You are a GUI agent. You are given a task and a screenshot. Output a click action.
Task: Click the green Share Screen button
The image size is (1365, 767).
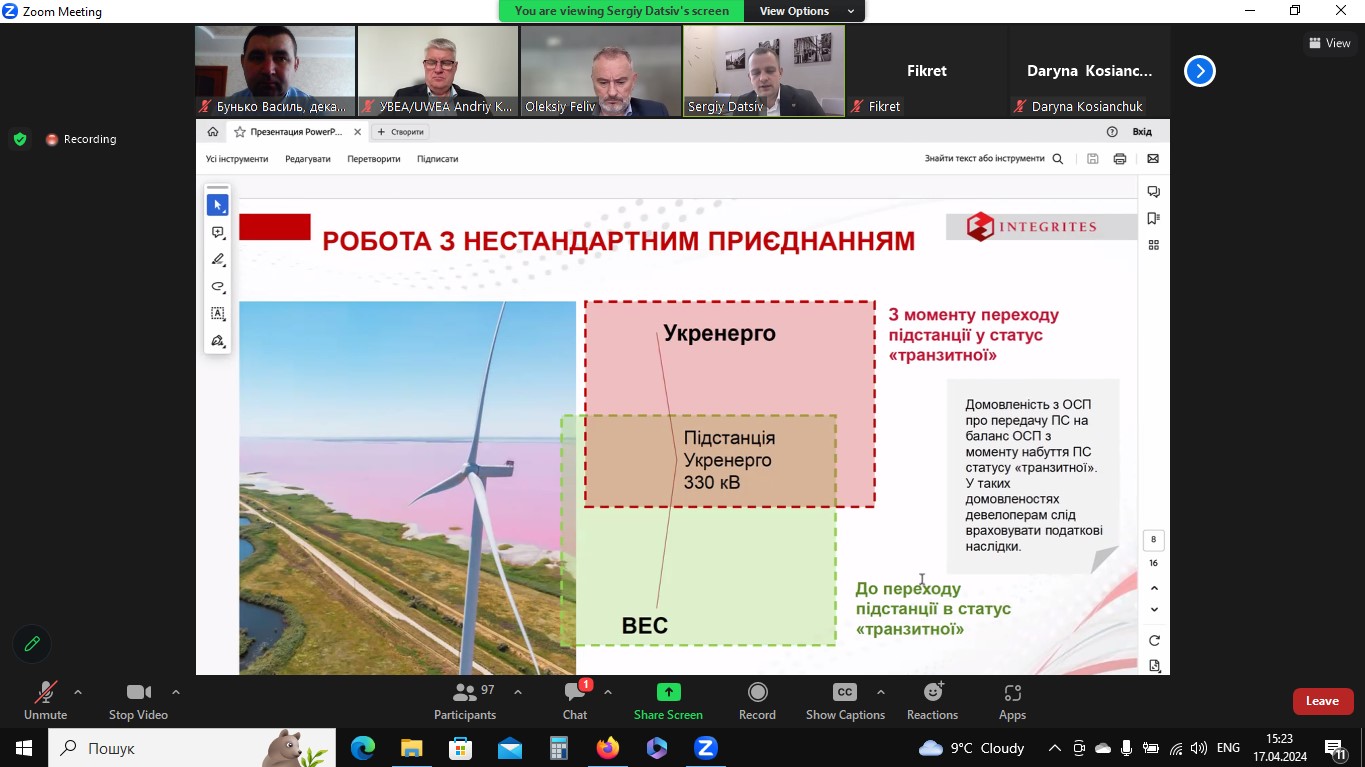668,701
